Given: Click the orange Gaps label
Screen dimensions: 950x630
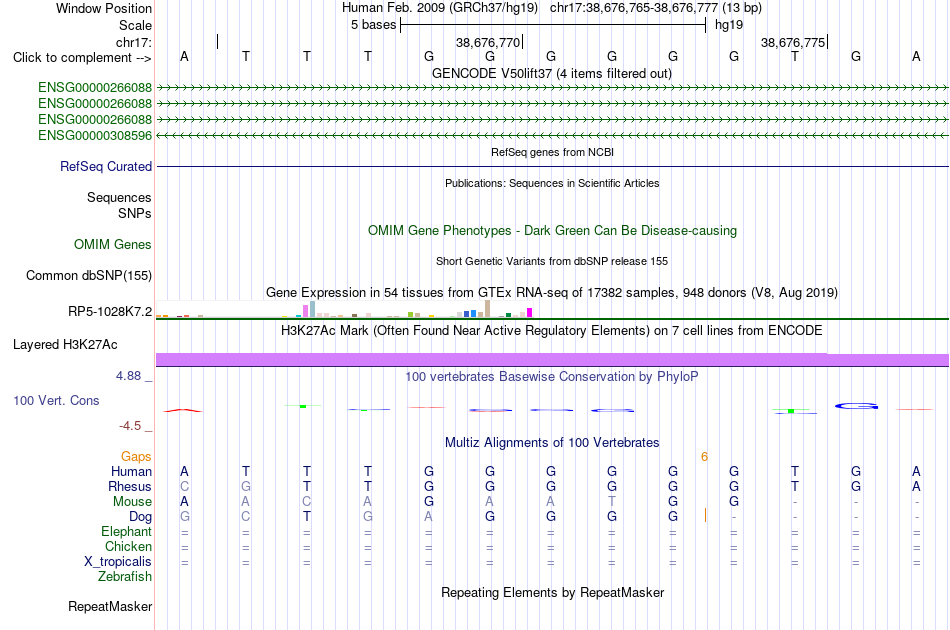Looking at the screenshot, I should click(x=136, y=457).
